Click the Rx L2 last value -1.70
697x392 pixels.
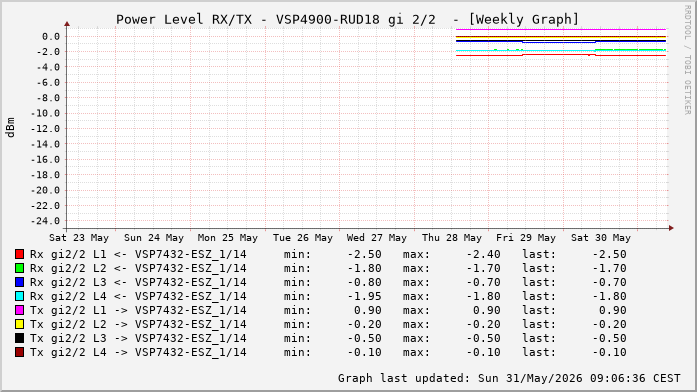click(x=609, y=268)
